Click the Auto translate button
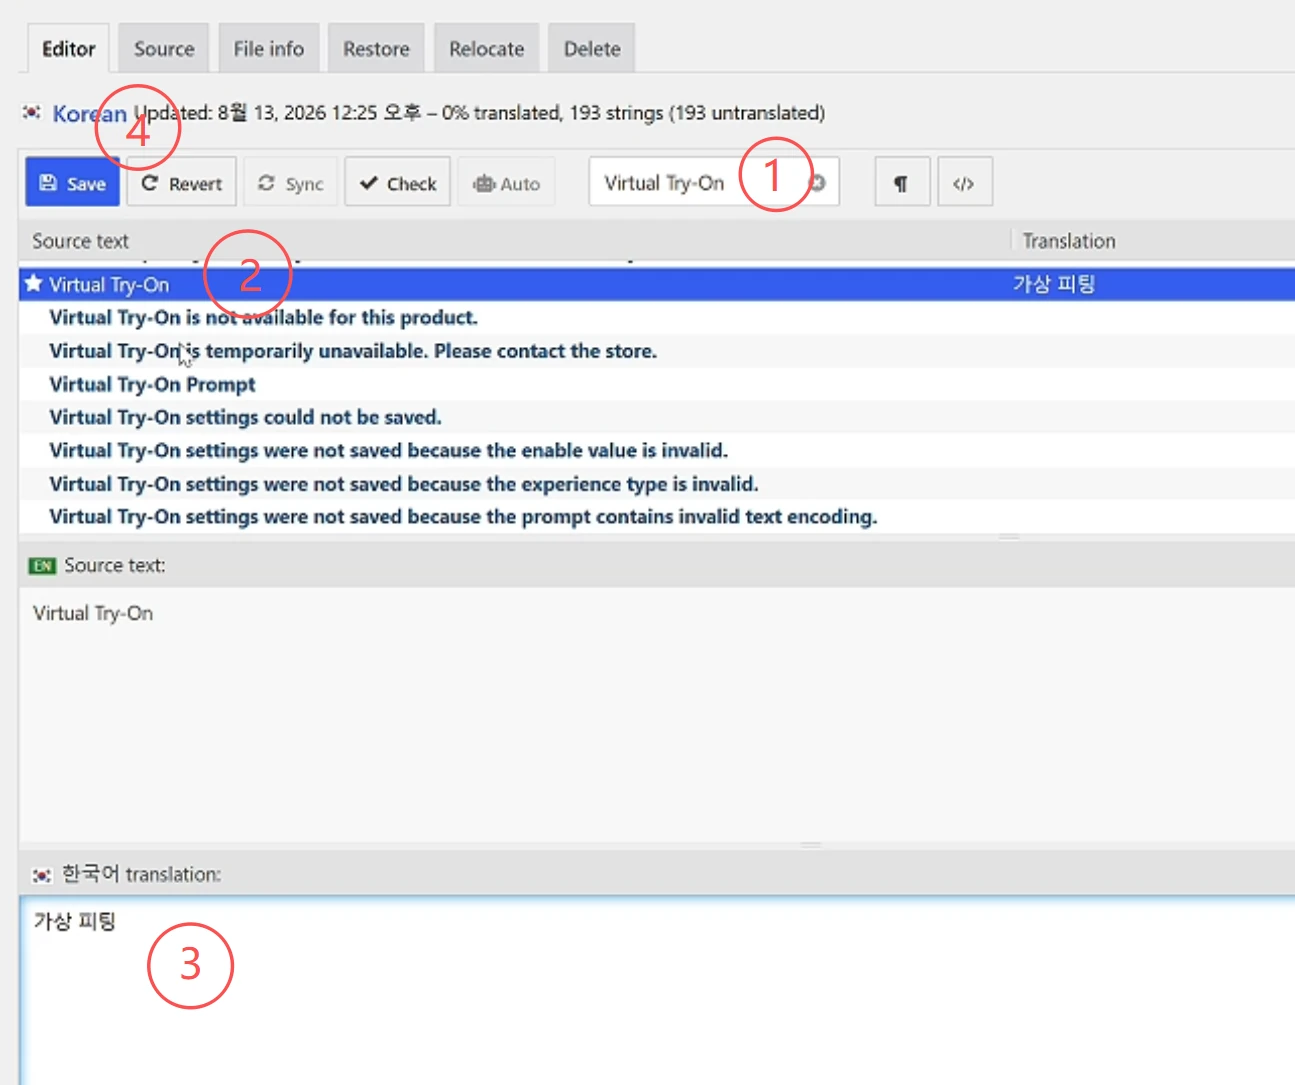Image resolution: width=1295 pixels, height=1085 pixels. (x=506, y=182)
